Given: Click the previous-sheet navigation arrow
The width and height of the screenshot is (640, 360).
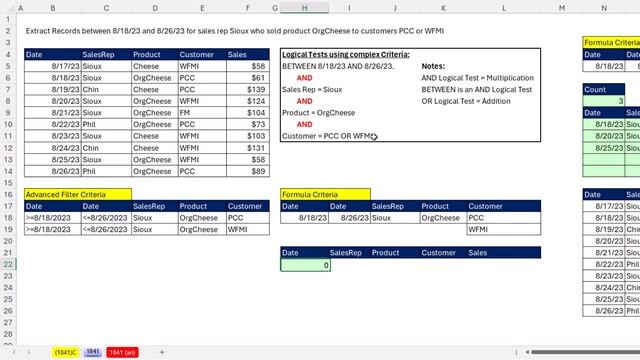Looking at the screenshot, I should pos(14,352).
